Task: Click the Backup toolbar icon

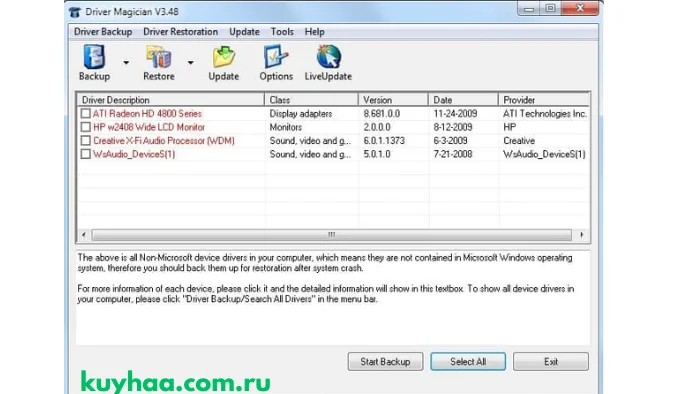Action: pos(94,62)
